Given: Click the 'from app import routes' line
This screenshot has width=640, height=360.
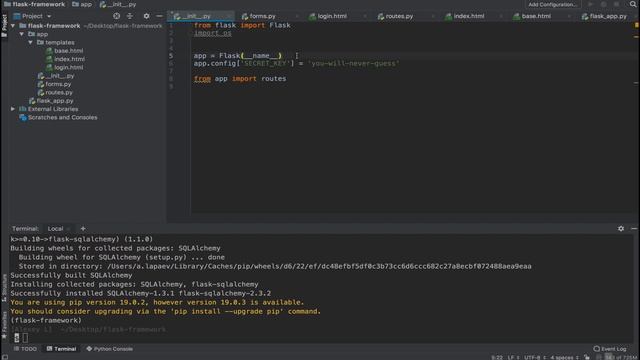Looking at the screenshot, I should 240,79.
